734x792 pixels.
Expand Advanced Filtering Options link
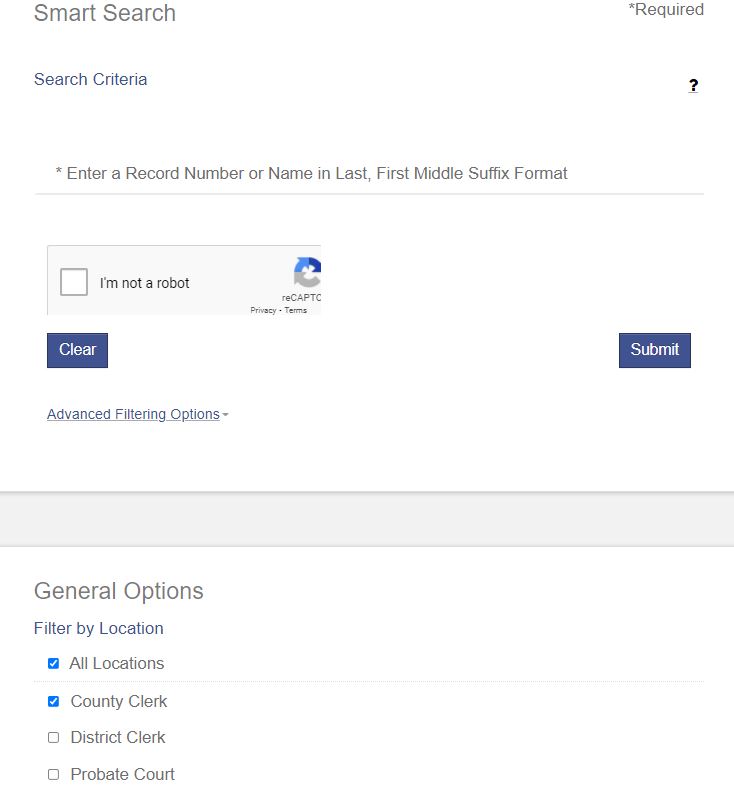point(133,414)
